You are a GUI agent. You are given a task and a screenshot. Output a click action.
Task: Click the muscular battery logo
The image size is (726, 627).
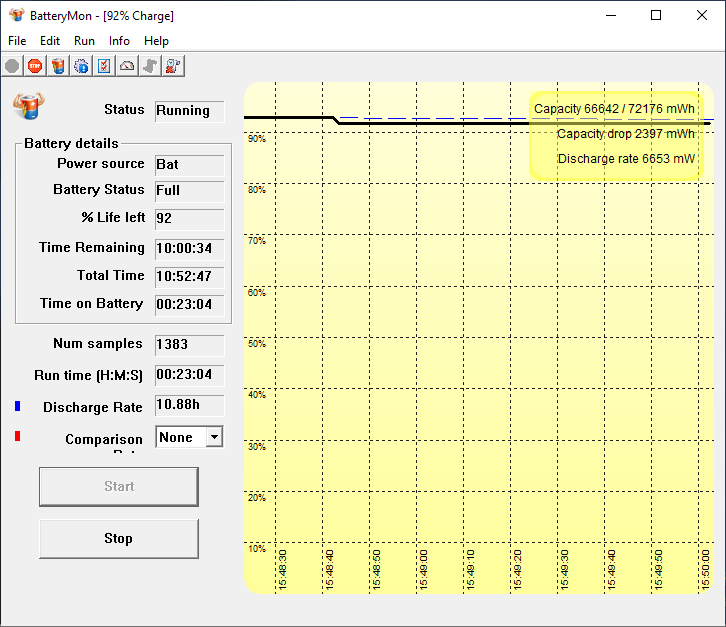(29, 105)
